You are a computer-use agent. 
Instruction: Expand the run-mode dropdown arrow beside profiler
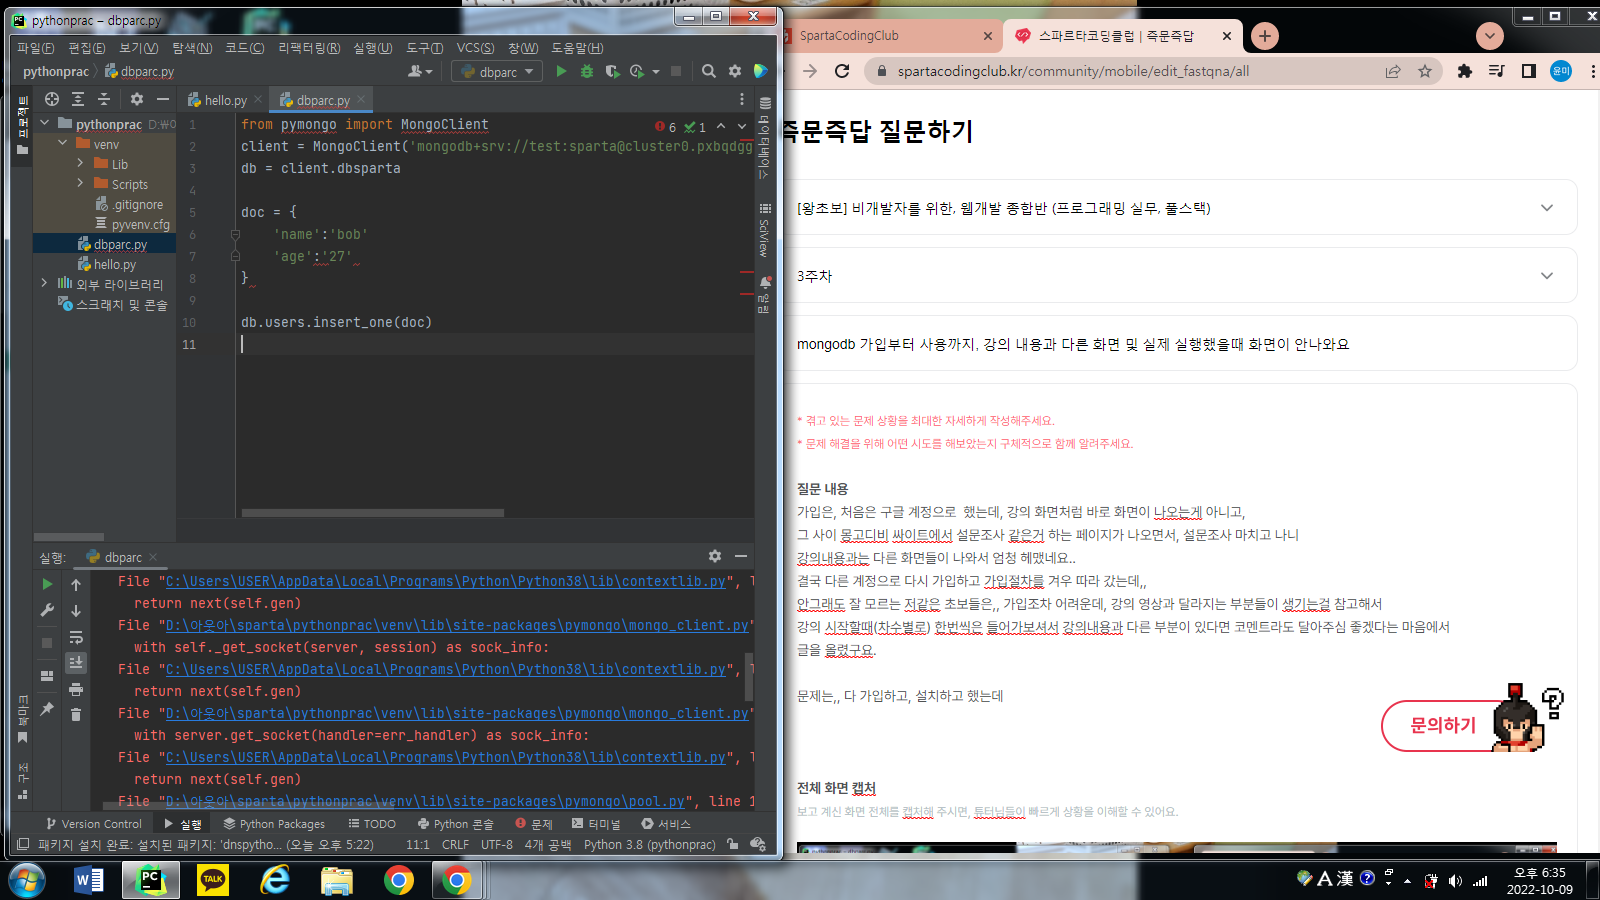coord(656,72)
